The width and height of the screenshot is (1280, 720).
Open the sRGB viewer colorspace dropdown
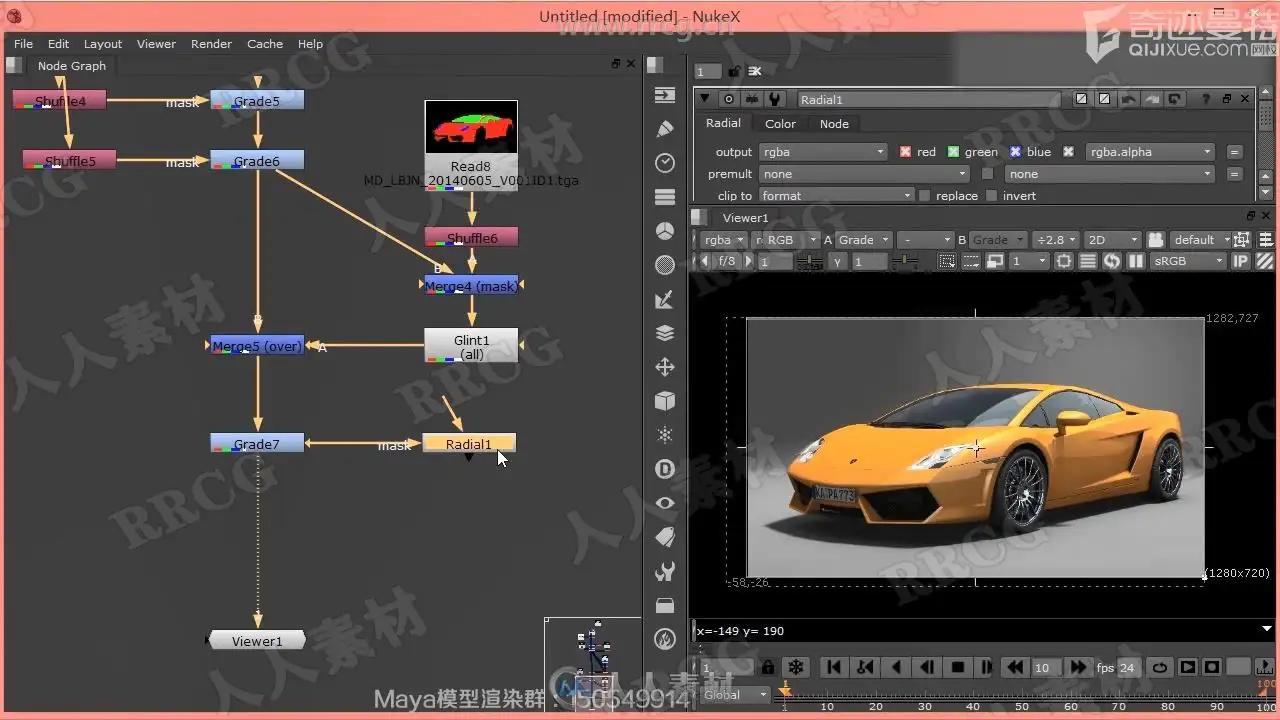pyautogui.click(x=1187, y=261)
